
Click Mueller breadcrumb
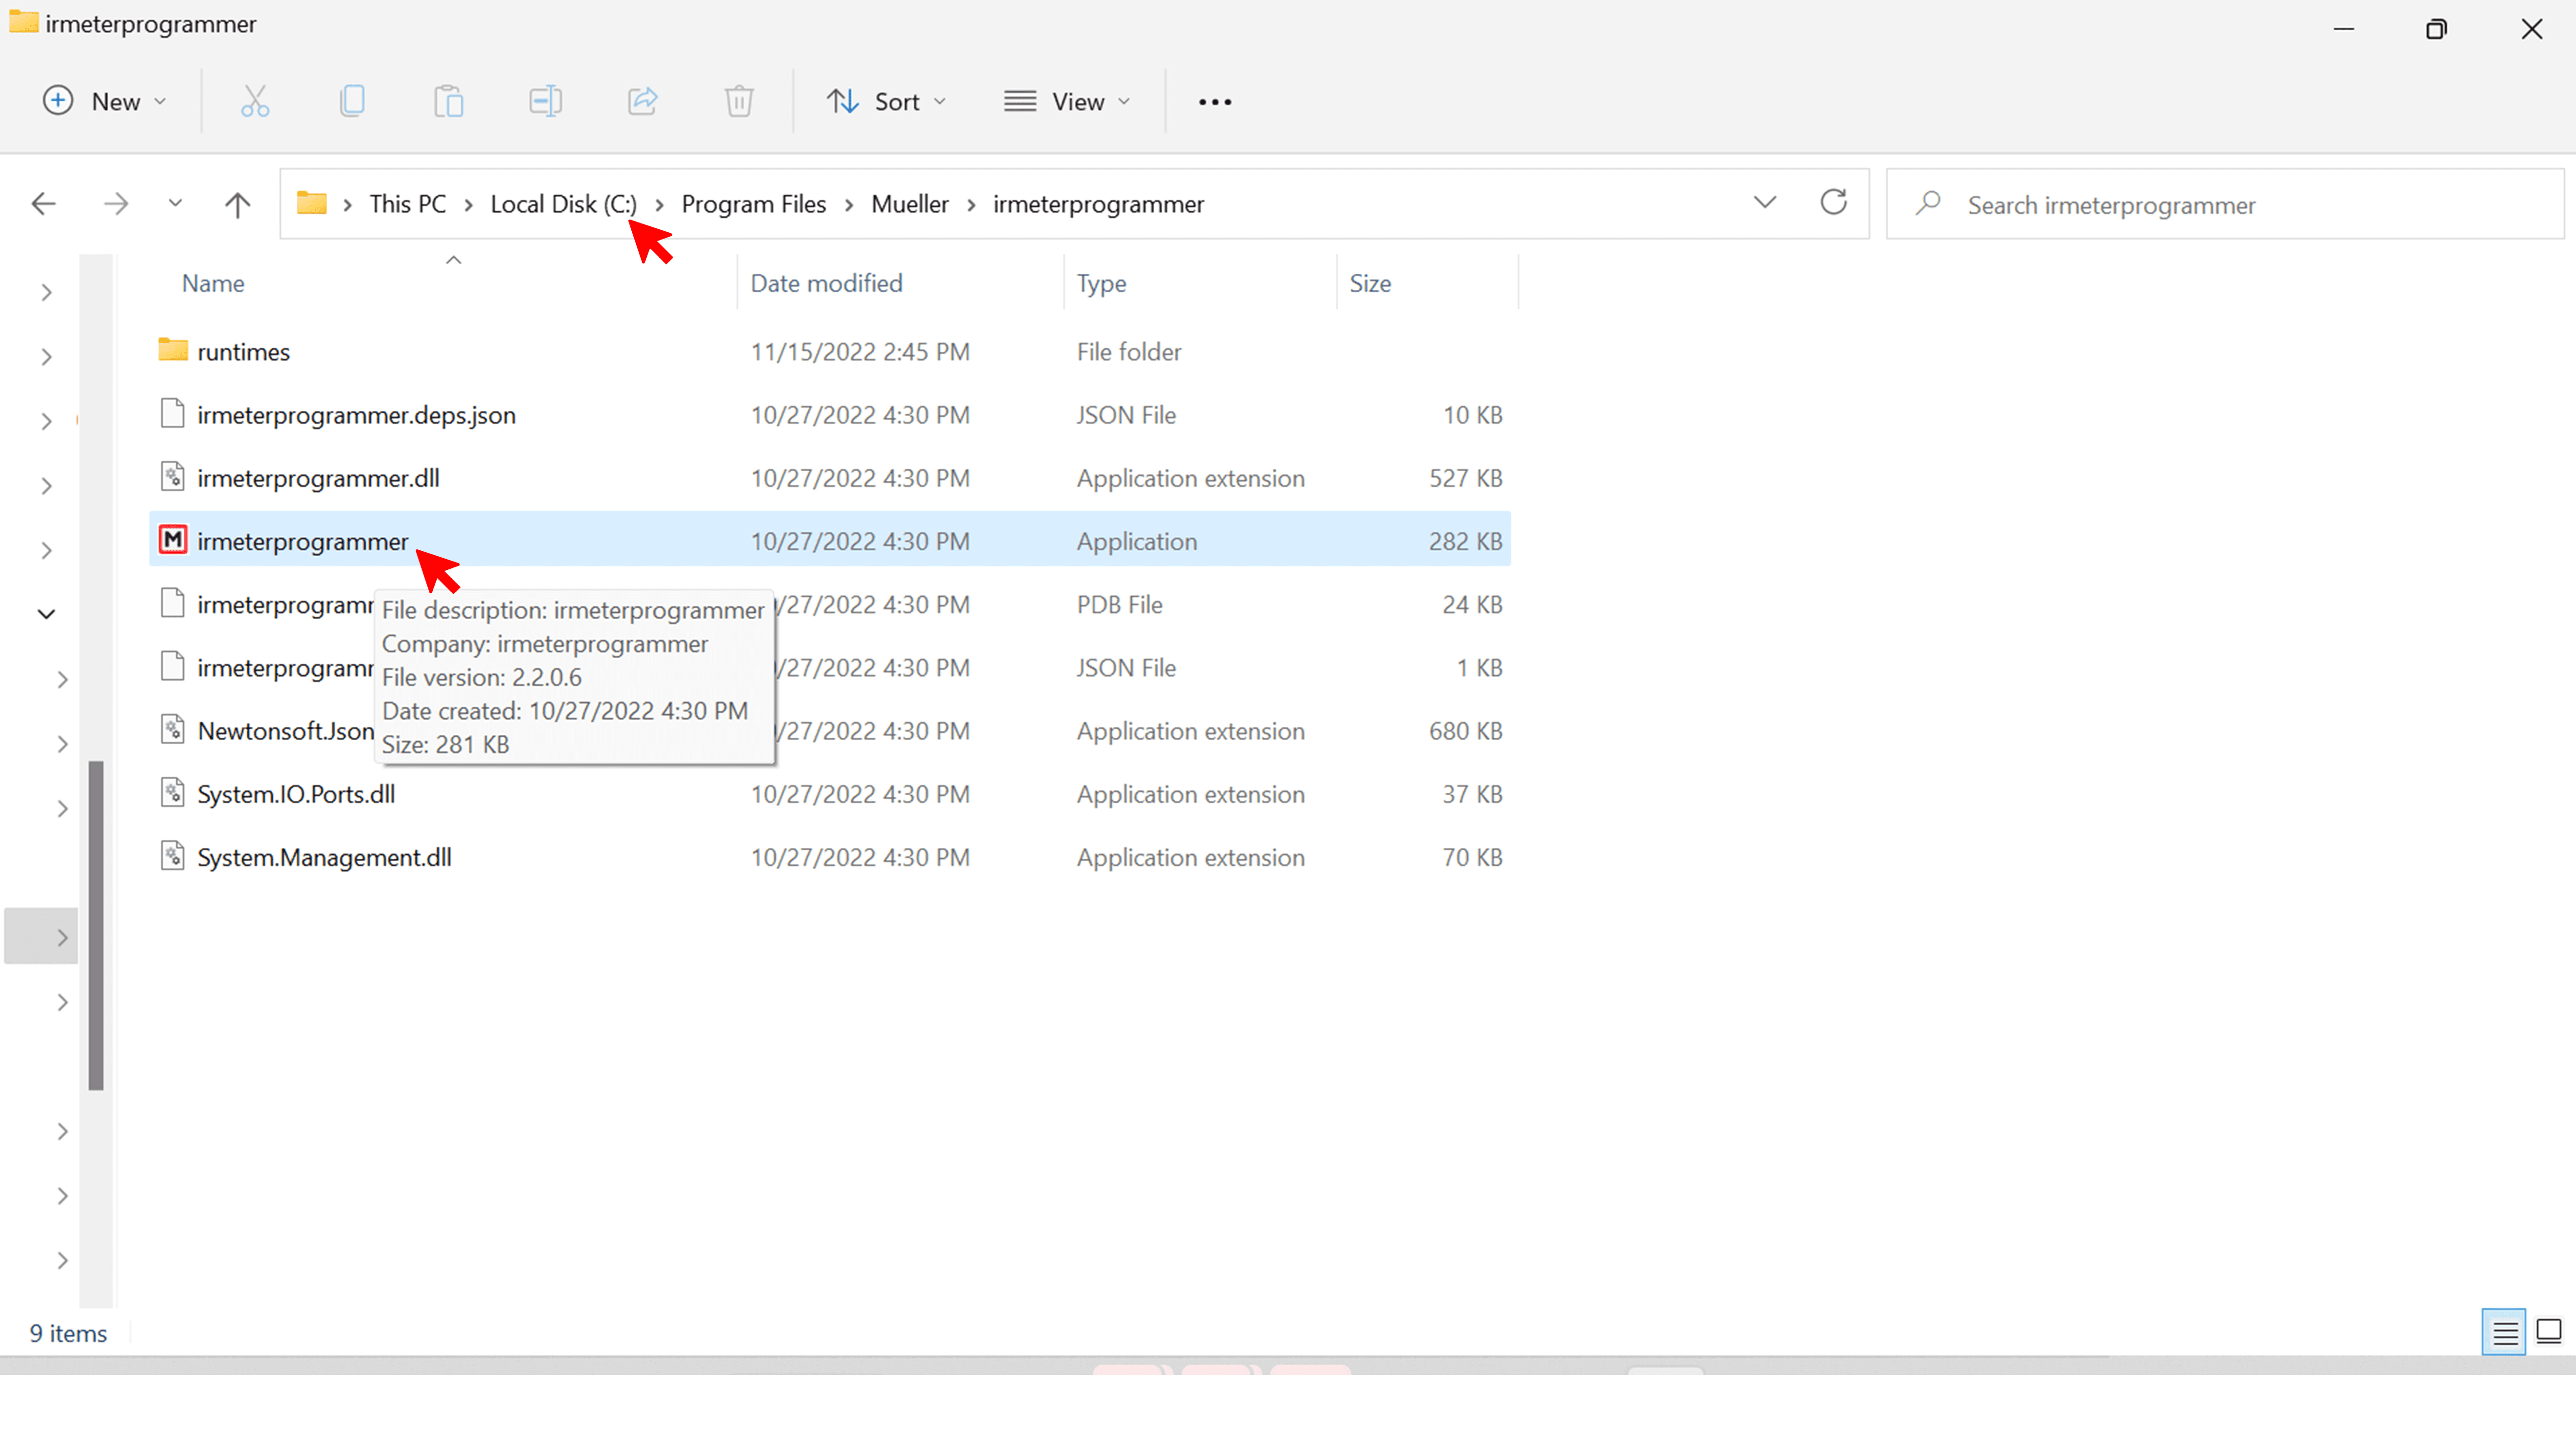[x=909, y=204]
